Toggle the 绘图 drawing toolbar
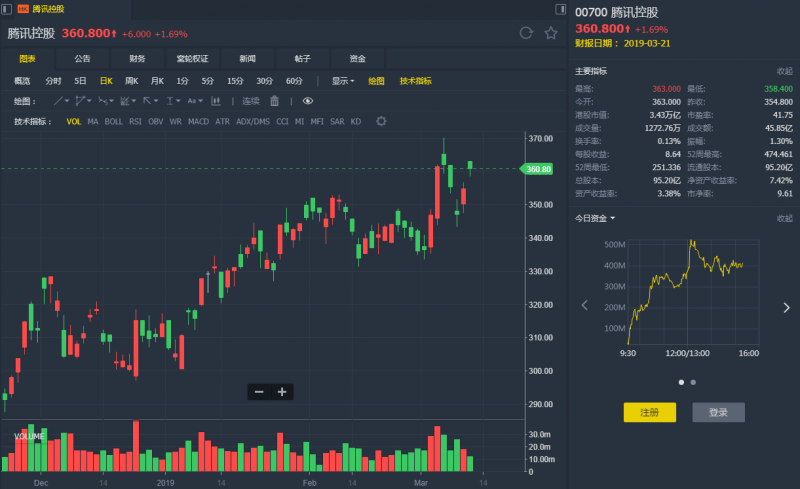The width and height of the screenshot is (800, 489). pyautogui.click(x=376, y=81)
